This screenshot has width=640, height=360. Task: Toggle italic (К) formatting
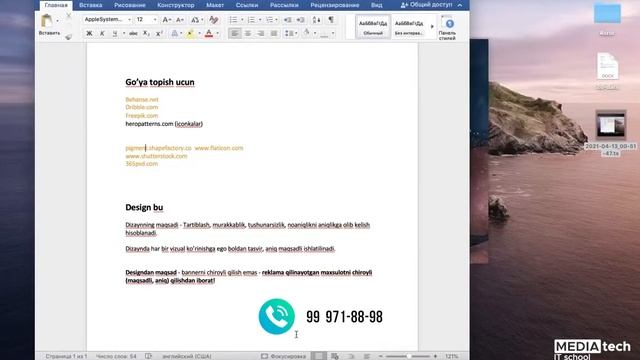click(x=102, y=33)
